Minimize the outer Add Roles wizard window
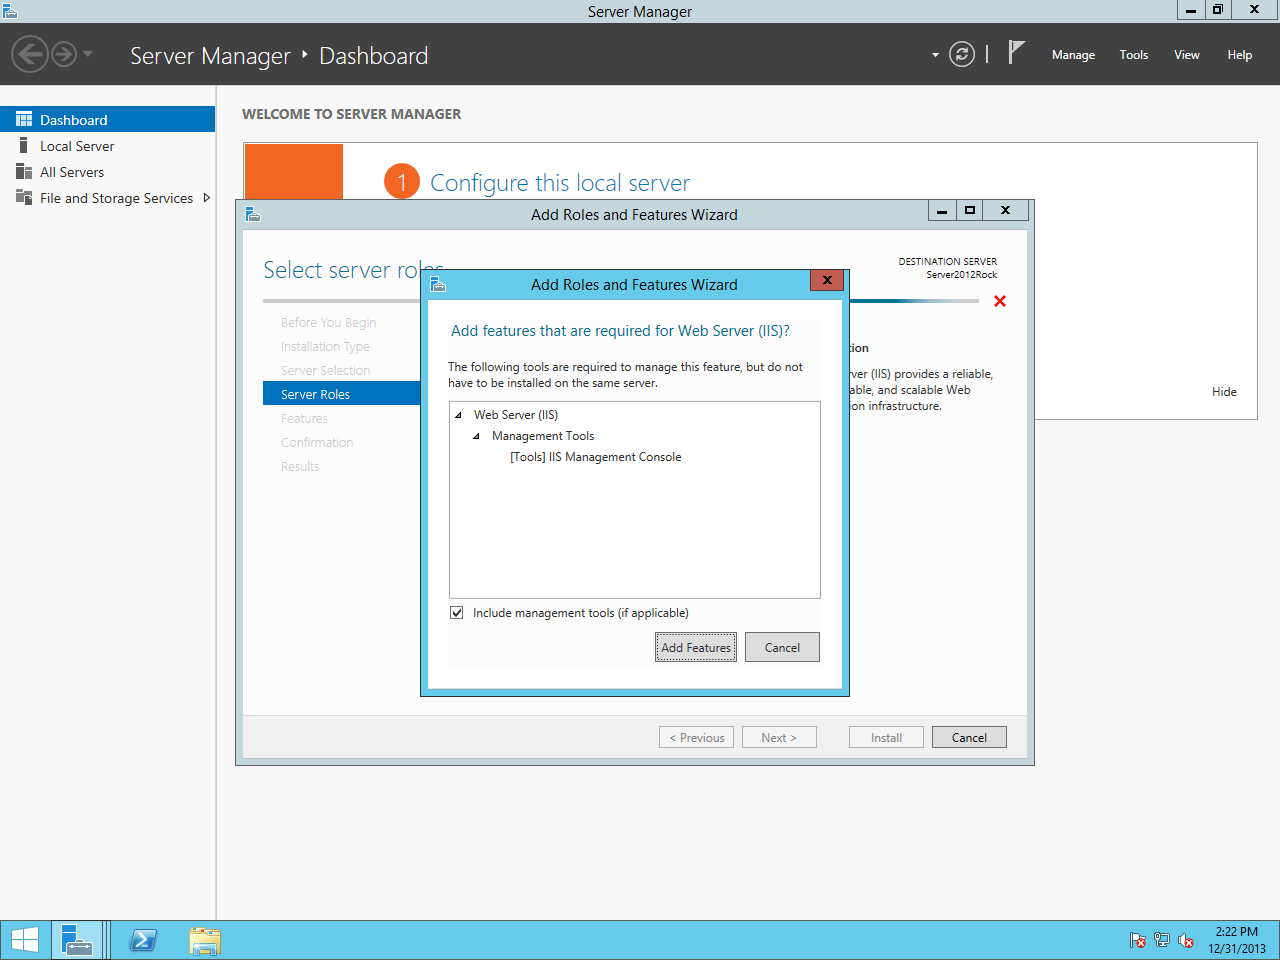1280x960 pixels. pyautogui.click(x=942, y=210)
